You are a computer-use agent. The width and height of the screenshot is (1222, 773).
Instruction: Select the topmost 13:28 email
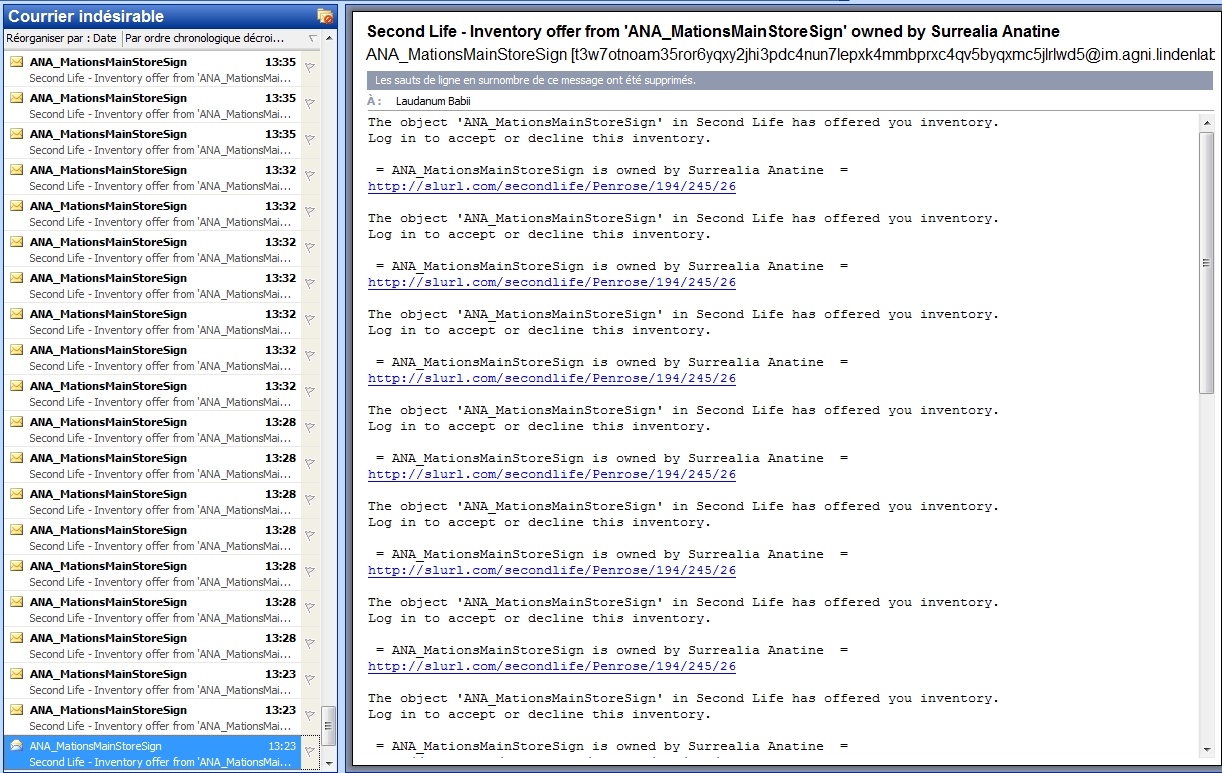[x=152, y=430]
